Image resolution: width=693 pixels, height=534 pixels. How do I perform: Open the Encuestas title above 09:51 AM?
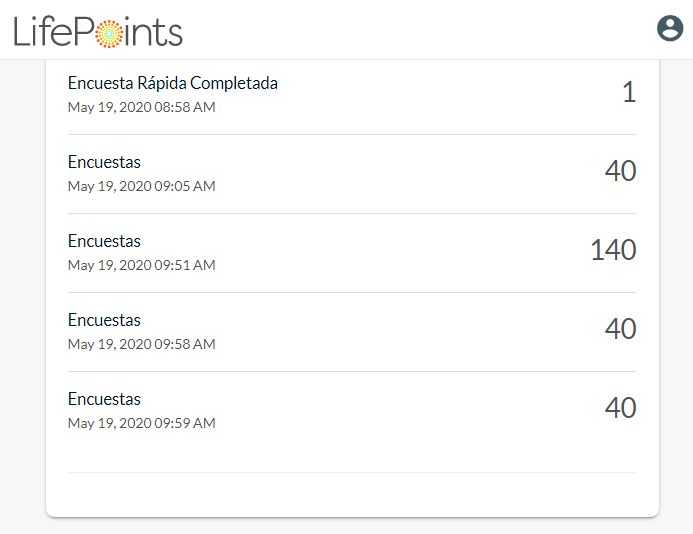[104, 241]
